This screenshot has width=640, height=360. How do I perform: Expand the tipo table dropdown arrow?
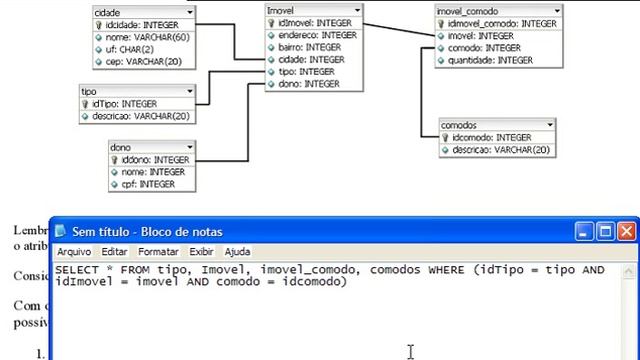pos(190,91)
